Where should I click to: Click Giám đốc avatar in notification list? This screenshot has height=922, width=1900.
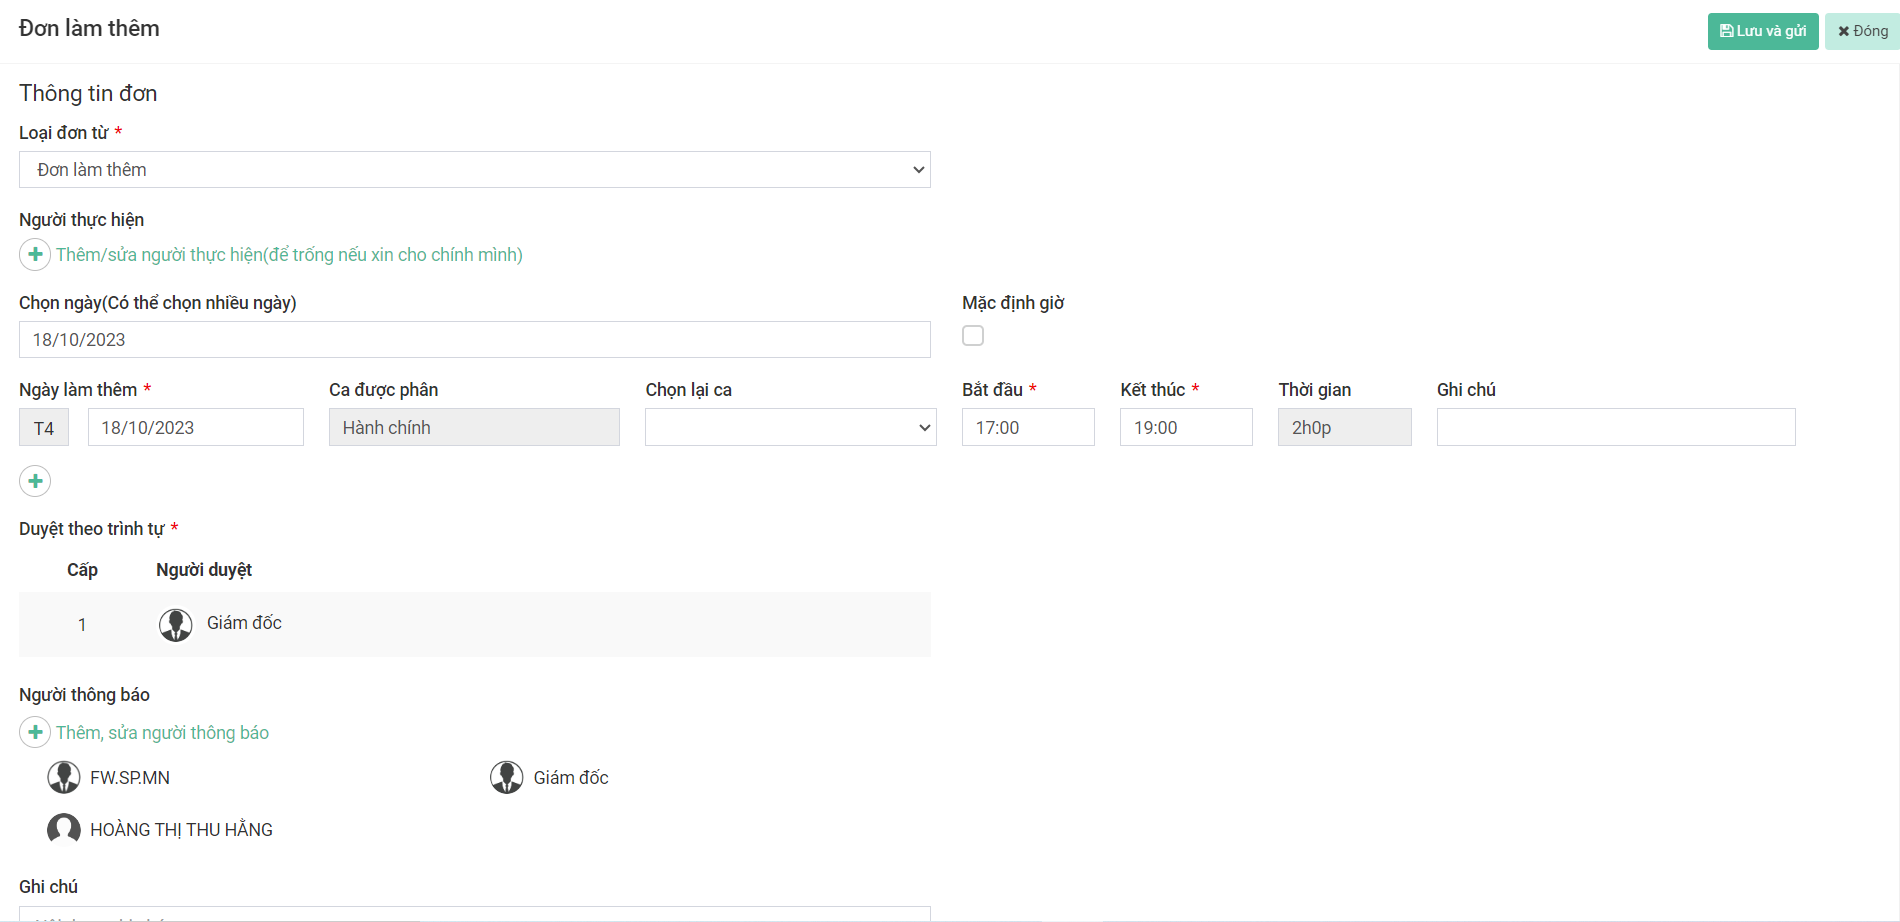coord(507,777)
